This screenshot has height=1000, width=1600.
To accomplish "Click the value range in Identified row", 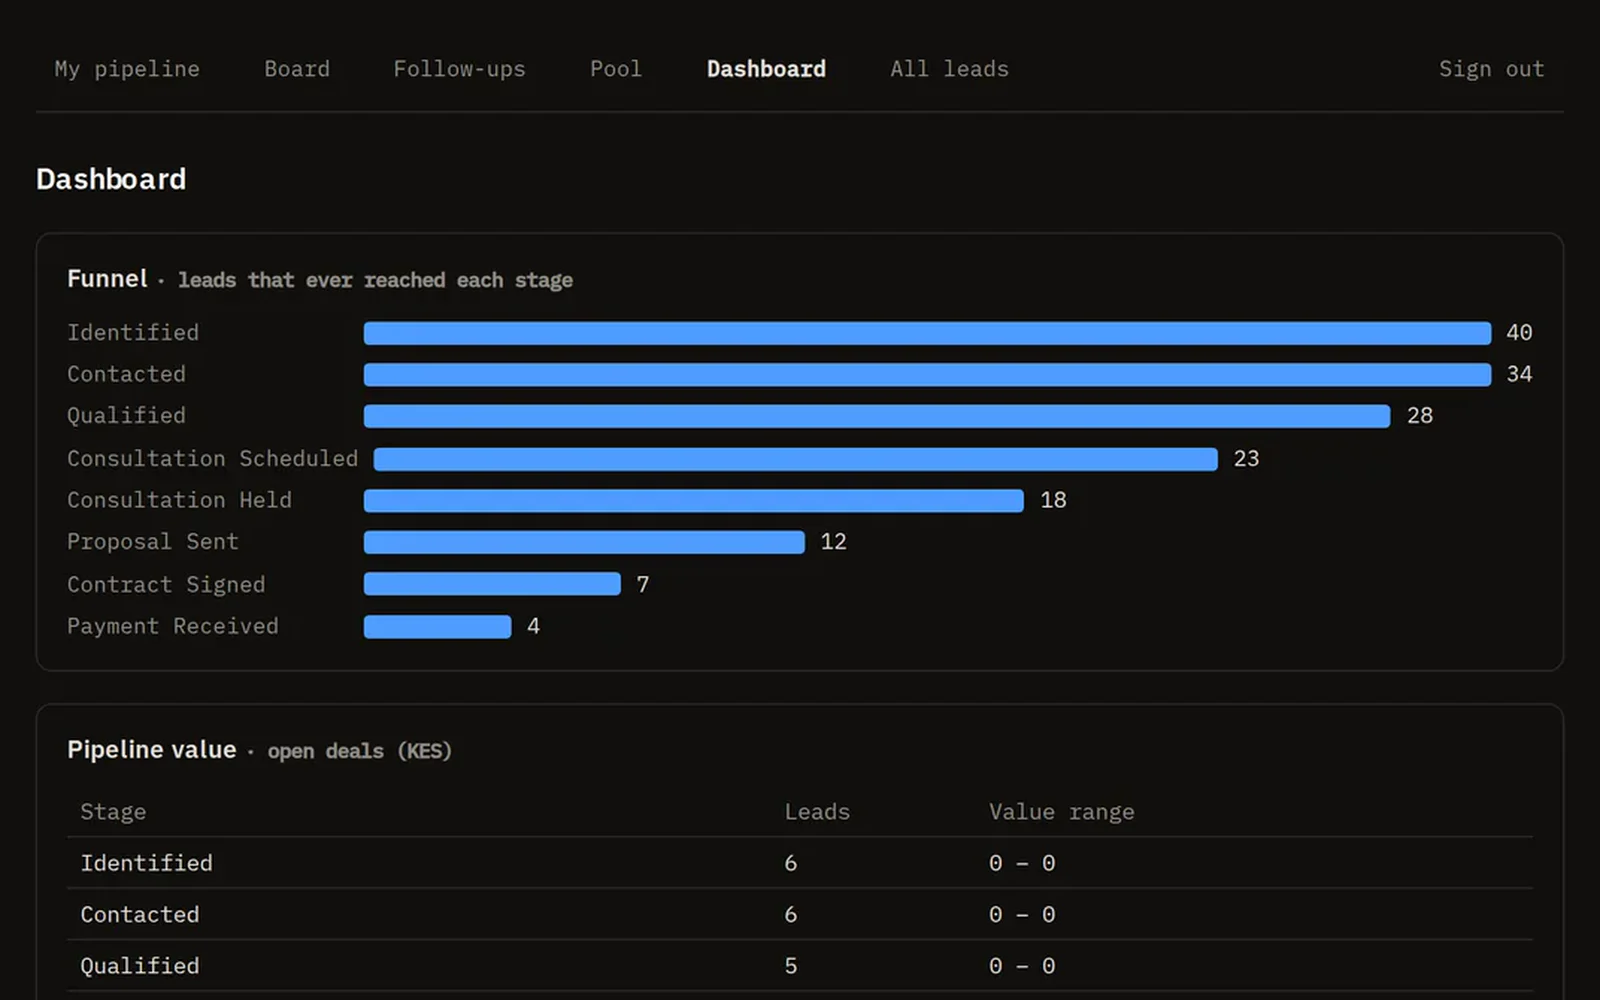I will coord(1022,863).
